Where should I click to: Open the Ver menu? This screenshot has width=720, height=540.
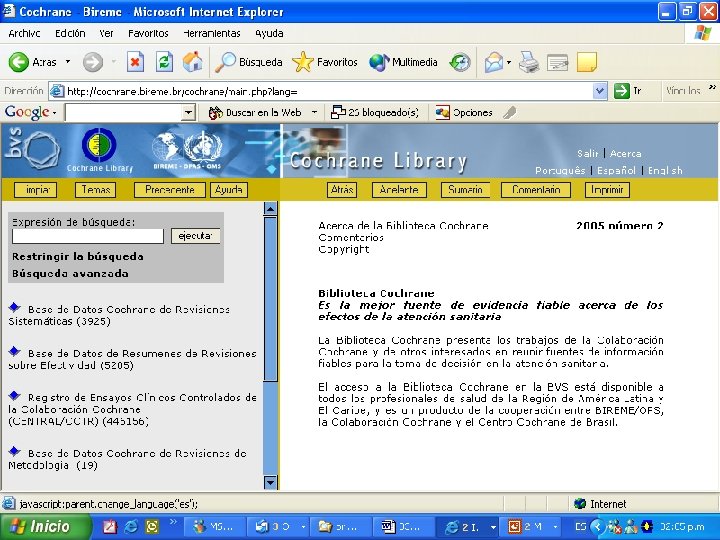[106, 34]
